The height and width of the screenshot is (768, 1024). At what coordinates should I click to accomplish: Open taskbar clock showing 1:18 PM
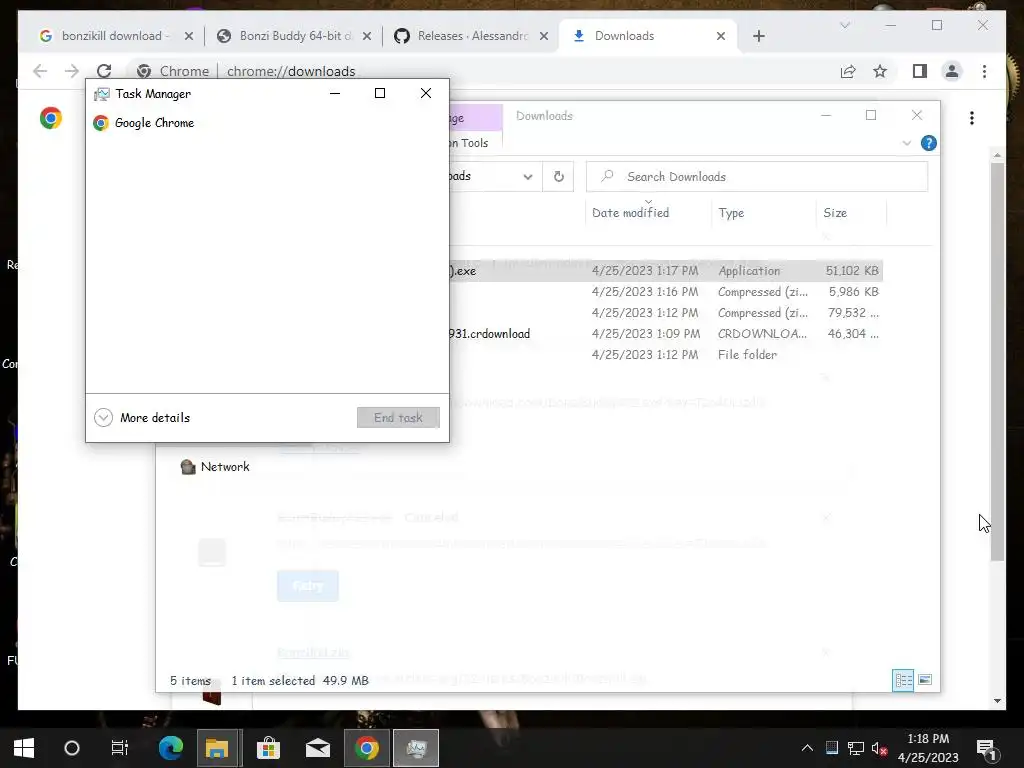[928, 748]
